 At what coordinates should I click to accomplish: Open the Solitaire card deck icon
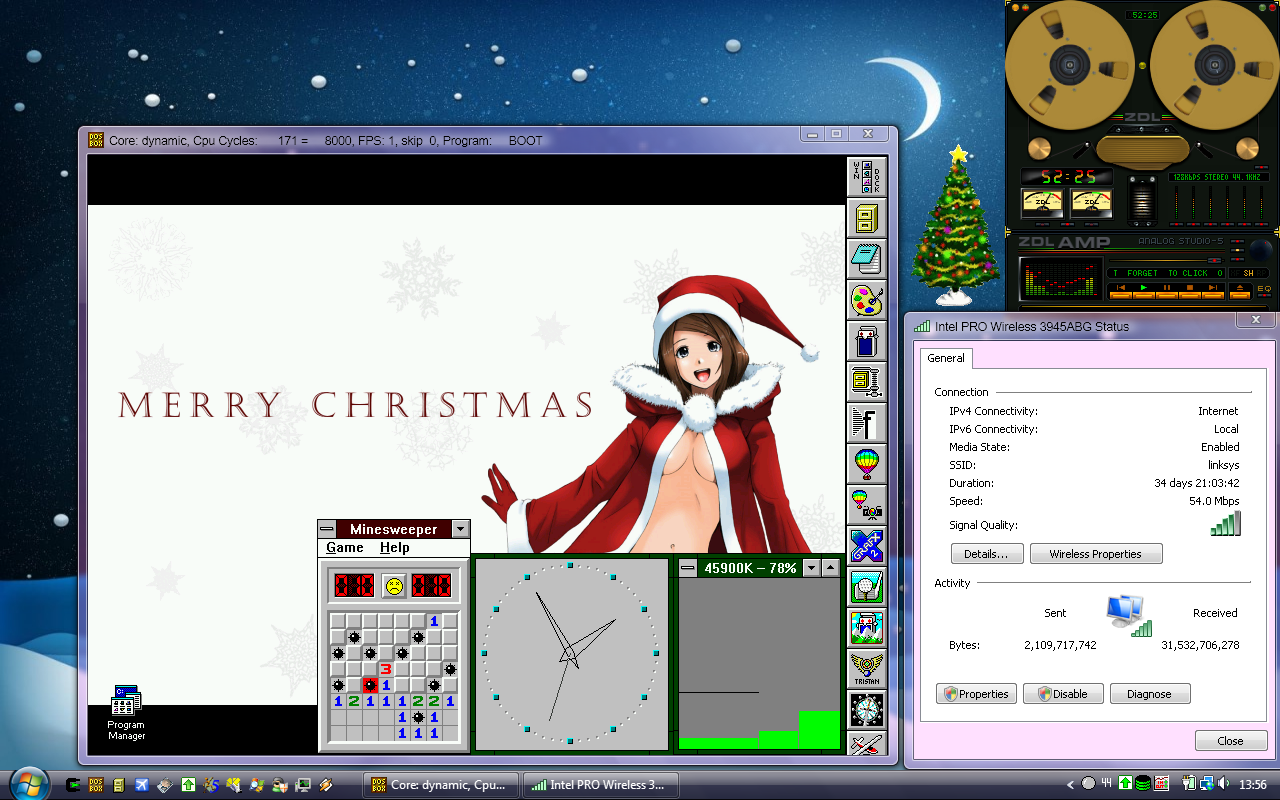(x=867, y=341)
